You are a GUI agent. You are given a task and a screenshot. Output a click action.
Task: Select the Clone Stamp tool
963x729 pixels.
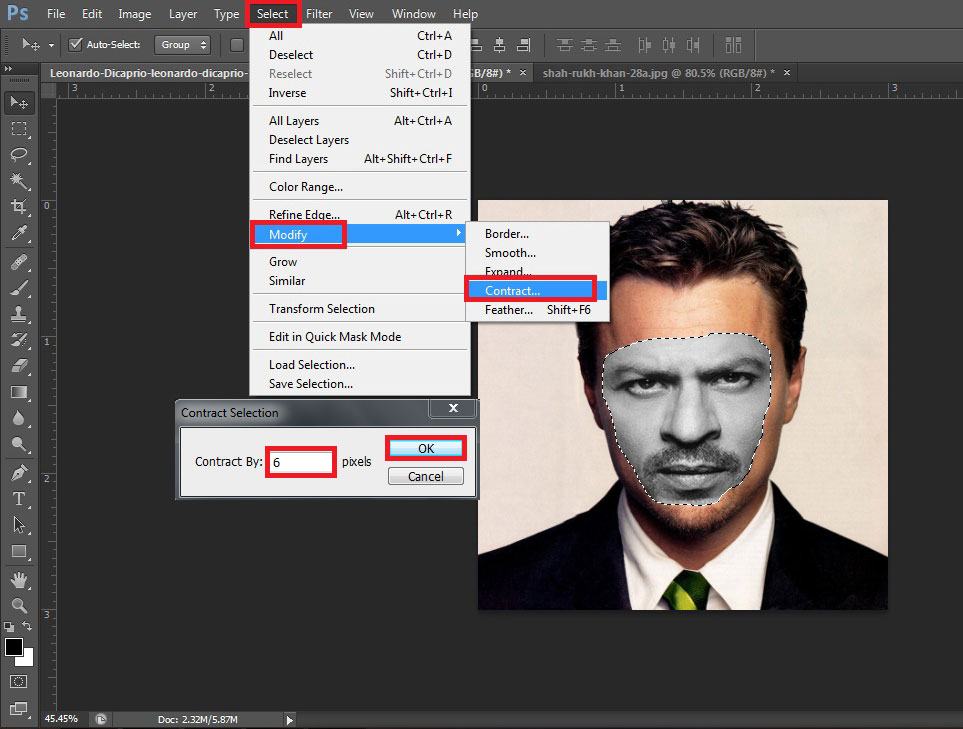coord(19,314)
